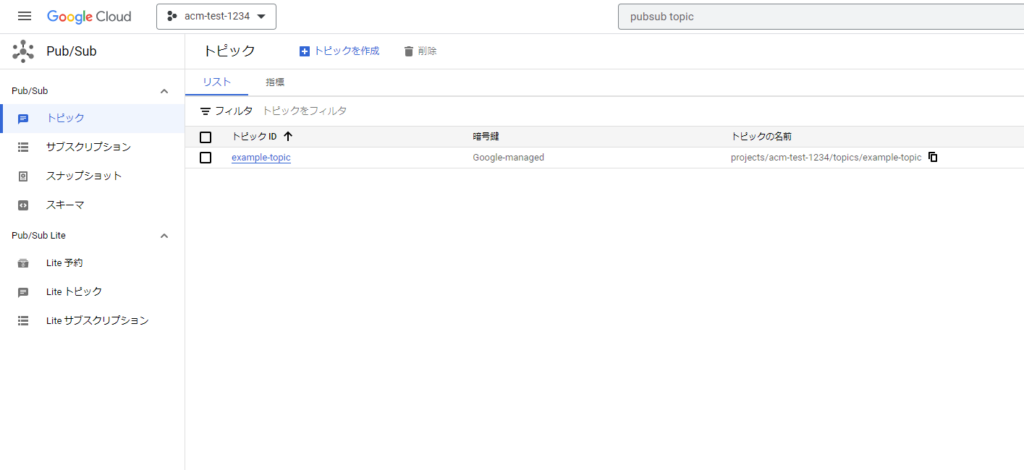1024x470 pixels.
Task: Click the 暗号鍵 column header
Action: [x=486, y=136]
